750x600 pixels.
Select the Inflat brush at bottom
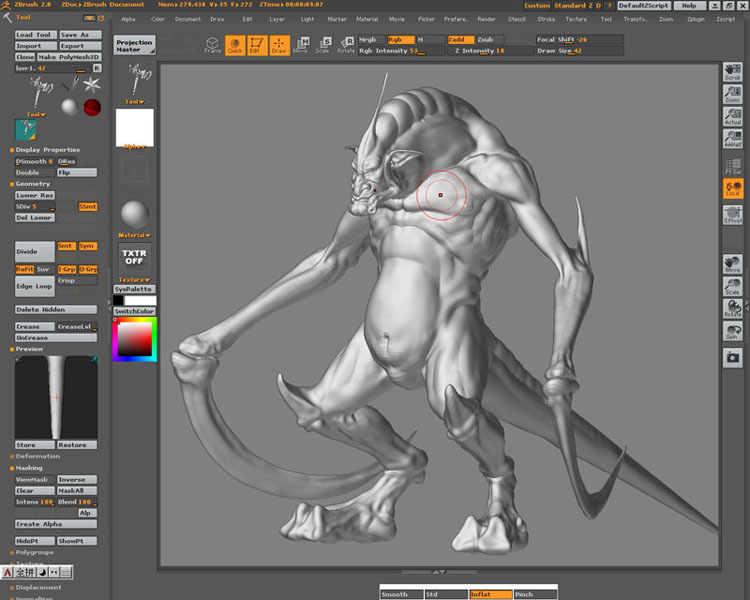coord(490,594)
